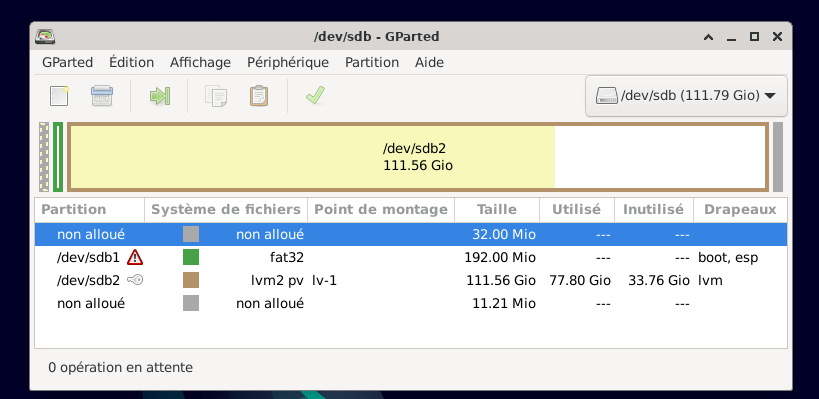The height and width of the screenshot is (399, 819).
Task: Click the '77.80 Gio' used cell
Action: (x=580, y=280)
